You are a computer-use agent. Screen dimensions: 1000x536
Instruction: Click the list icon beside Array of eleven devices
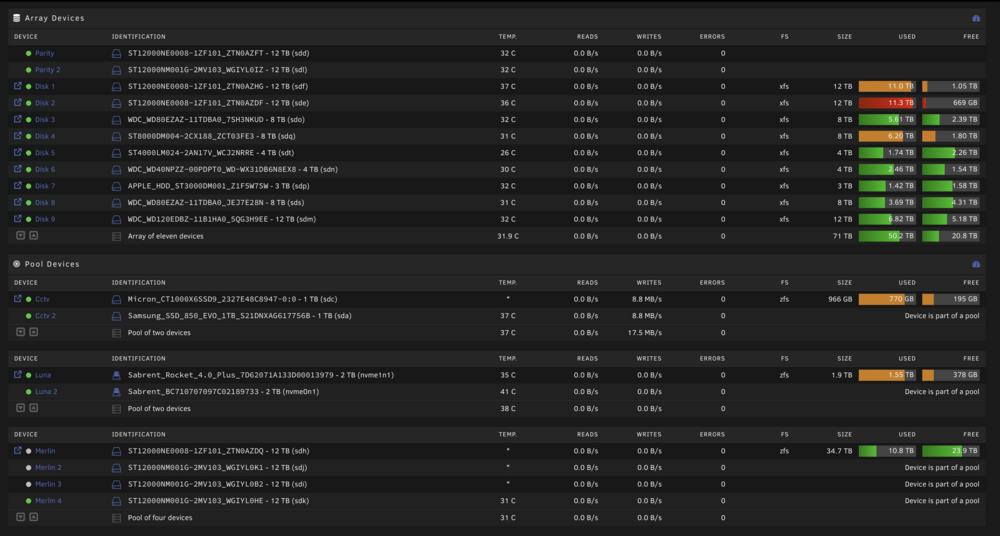tap(116, 236)
